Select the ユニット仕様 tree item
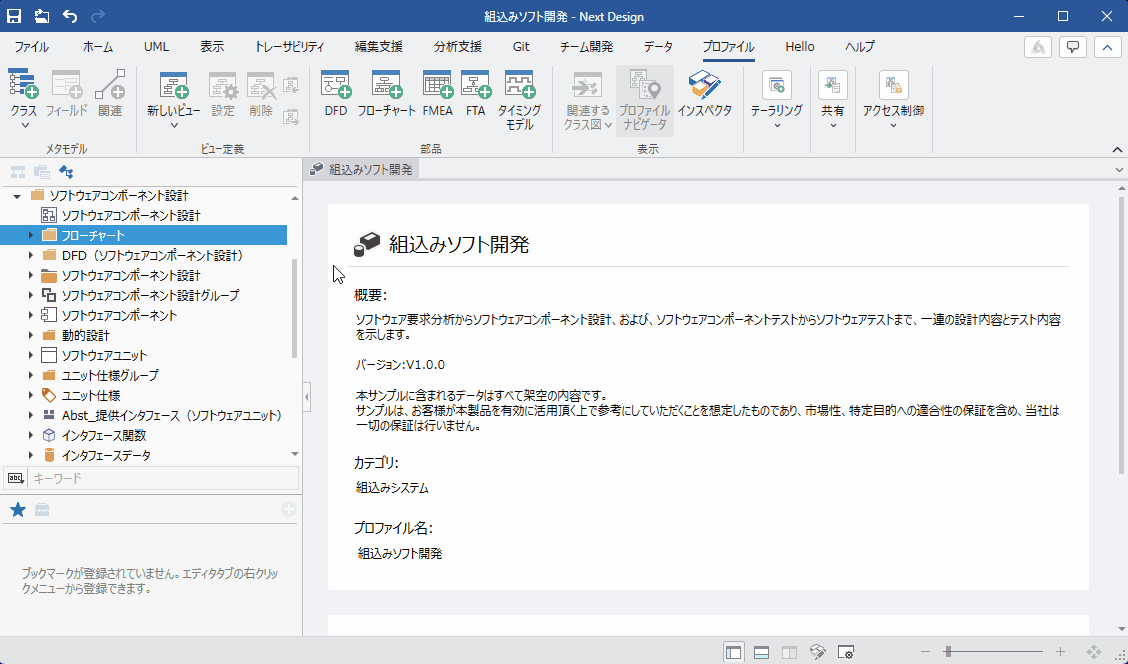This screenshot has height=664, width=1128. (91, 395)
